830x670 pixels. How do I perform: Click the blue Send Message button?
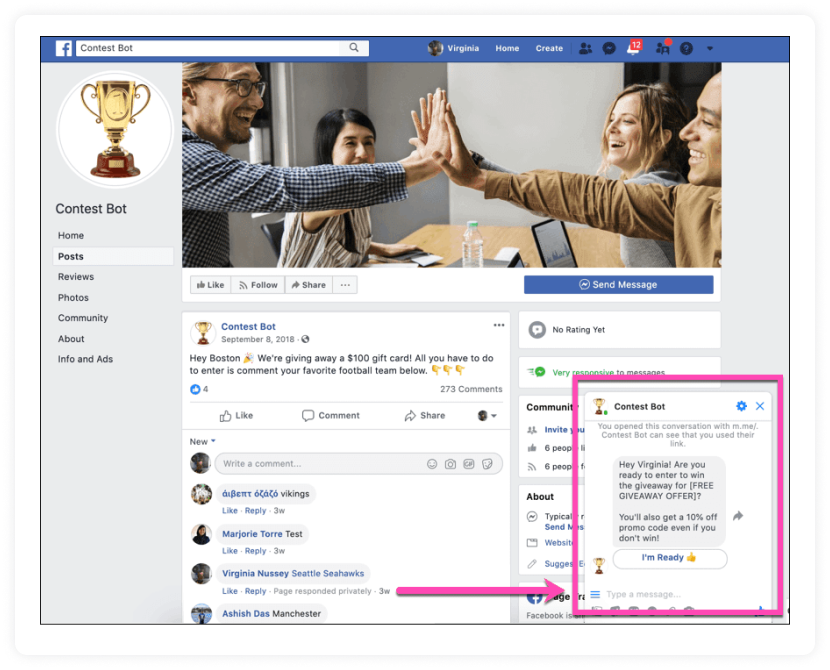point(618,284)
